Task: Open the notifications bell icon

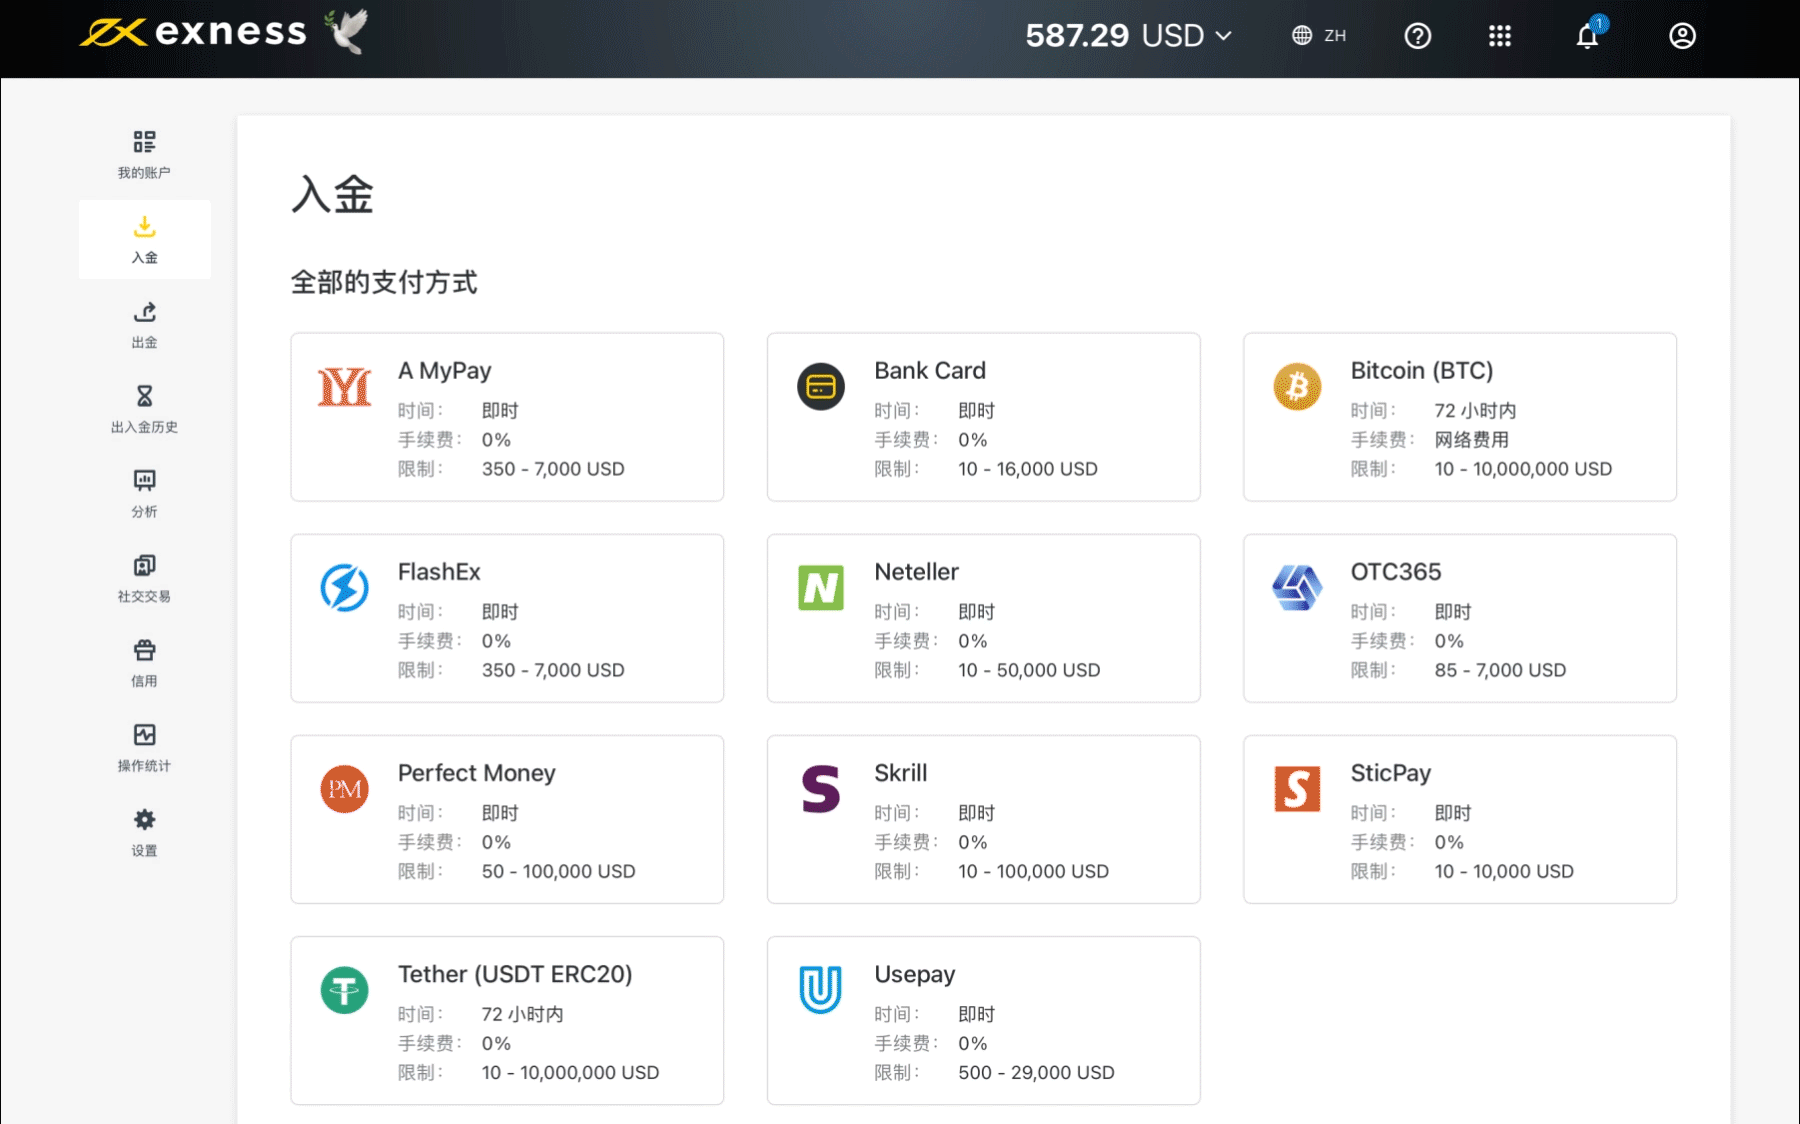Action: coord(1587,36)
